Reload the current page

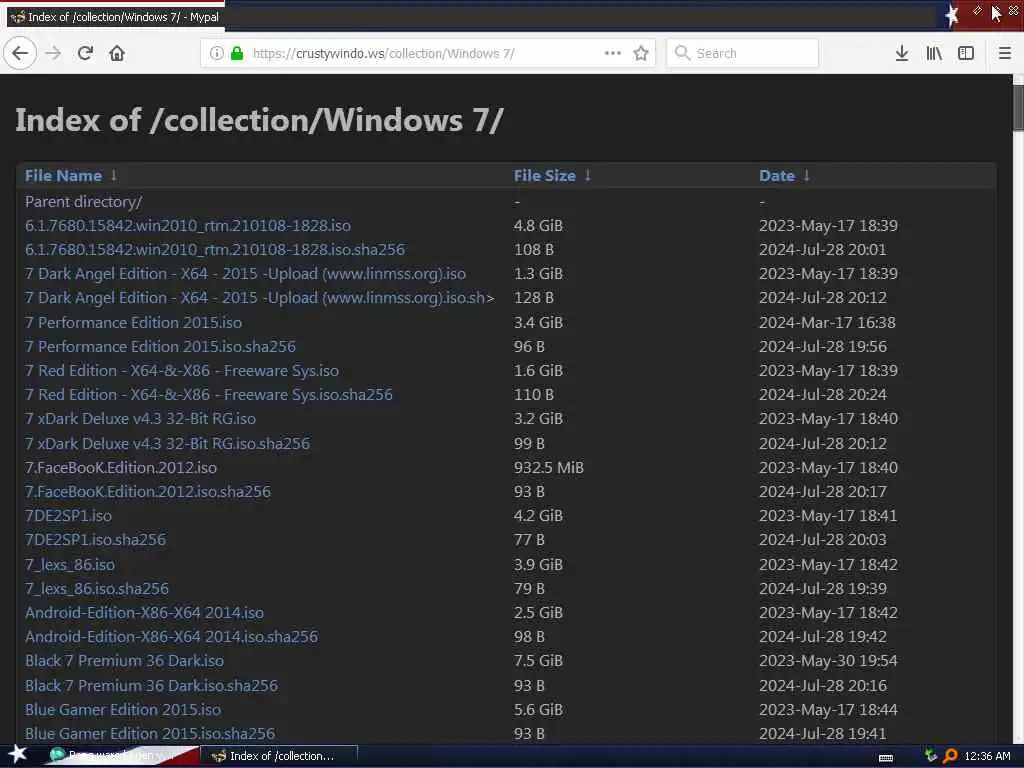pyautogui.click(x=85, y=53)
